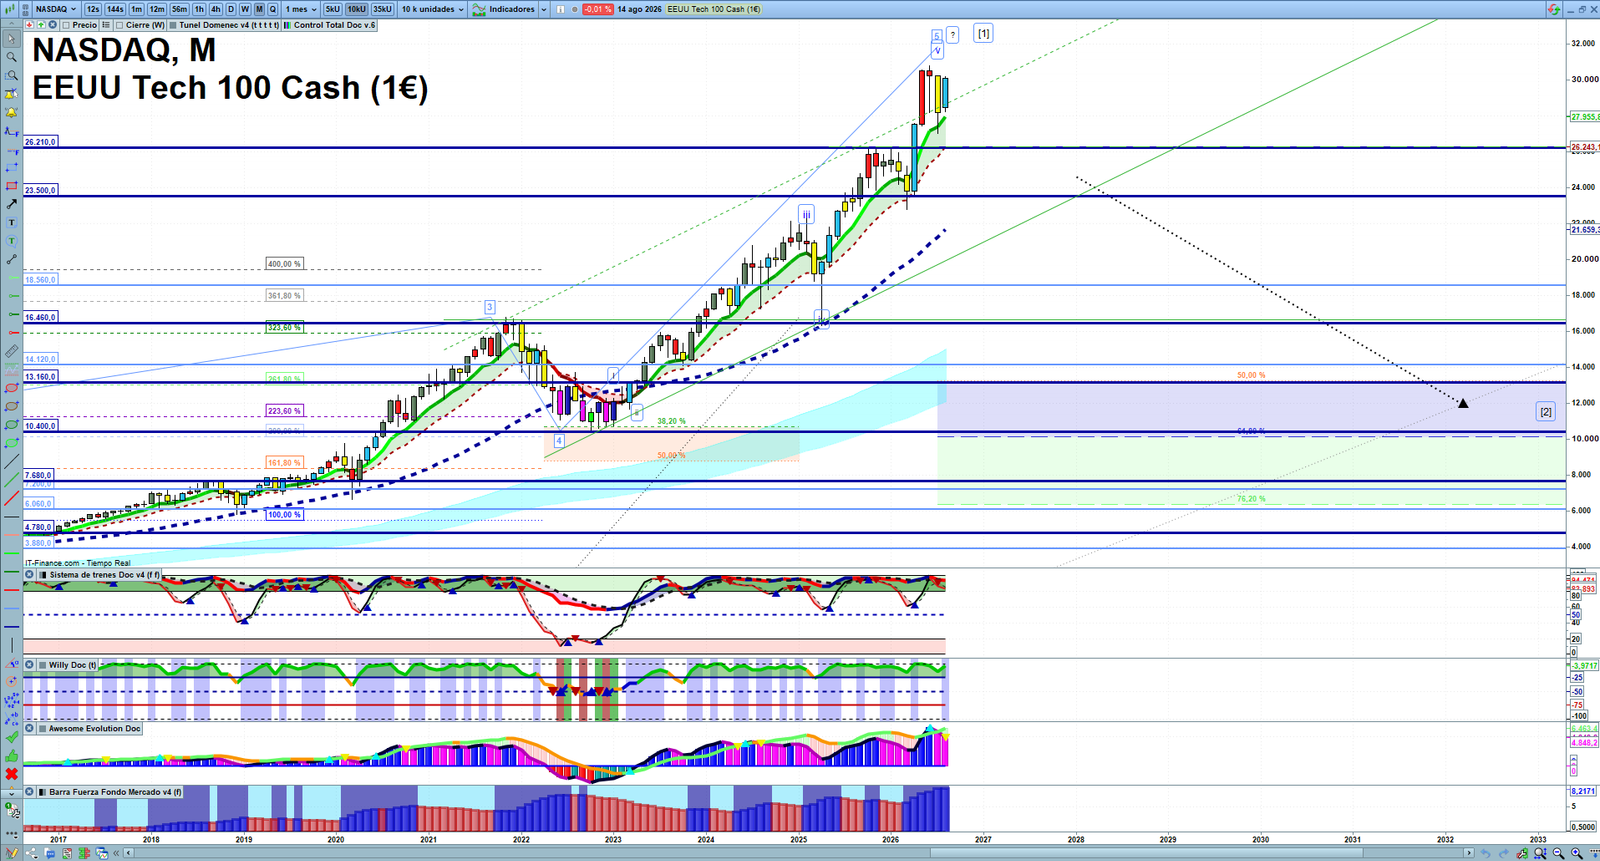Switch to the W weekly timeframe
Image resolution: width=1600 pixels, height=861 pixels.
coord(245,9)
